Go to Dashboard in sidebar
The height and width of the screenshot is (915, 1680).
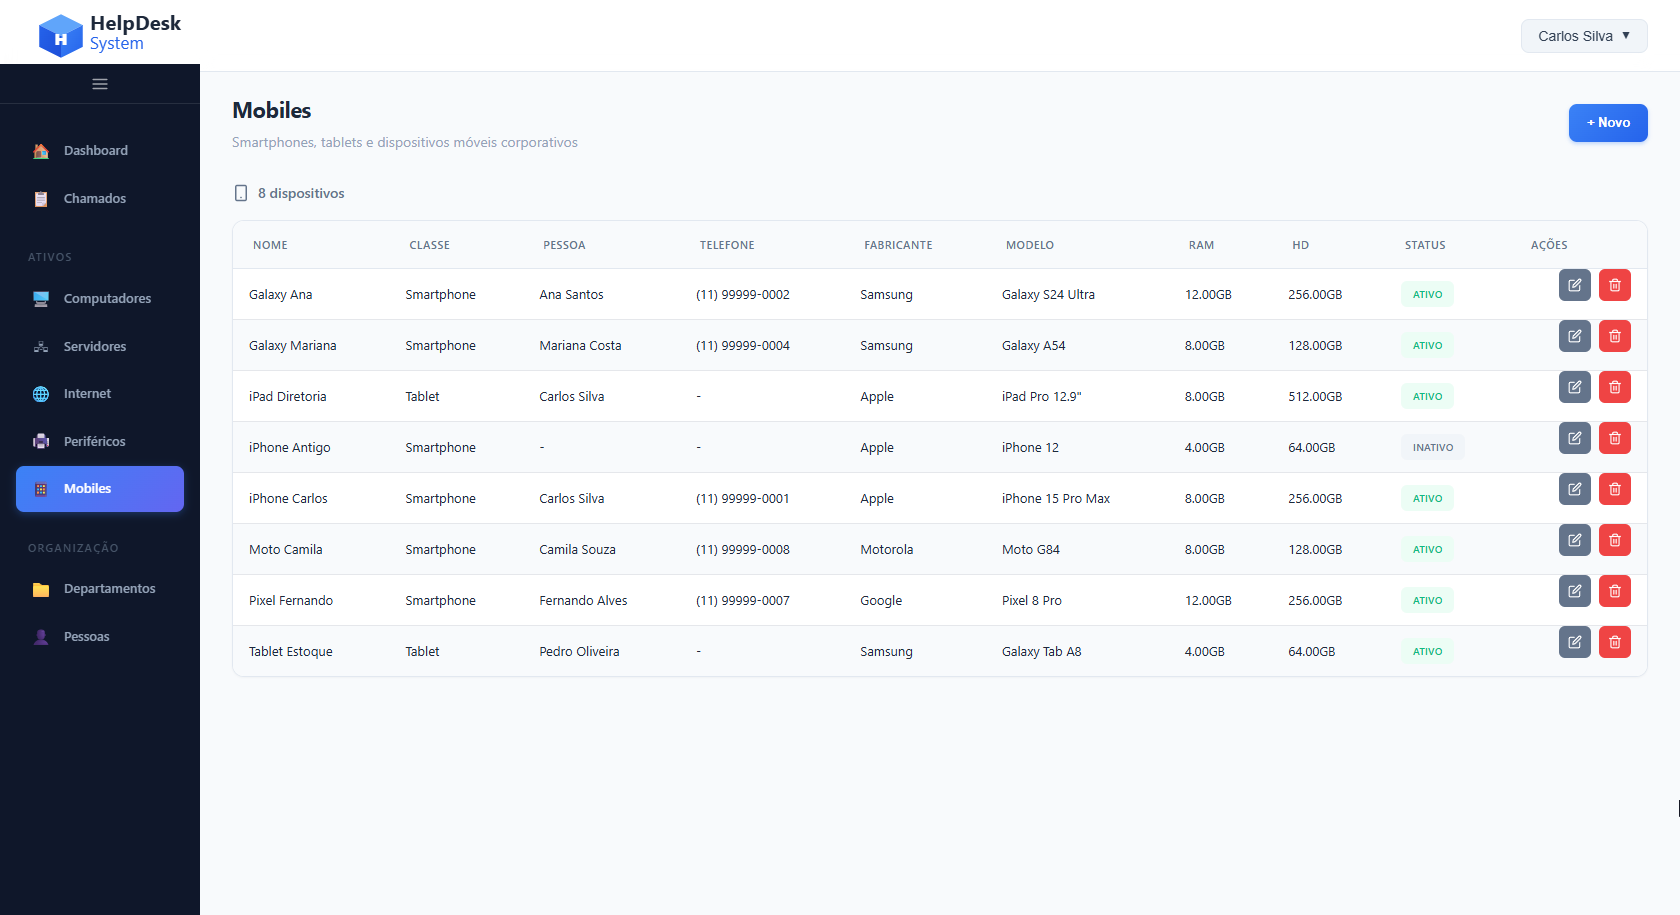click(x=96, y=151)
